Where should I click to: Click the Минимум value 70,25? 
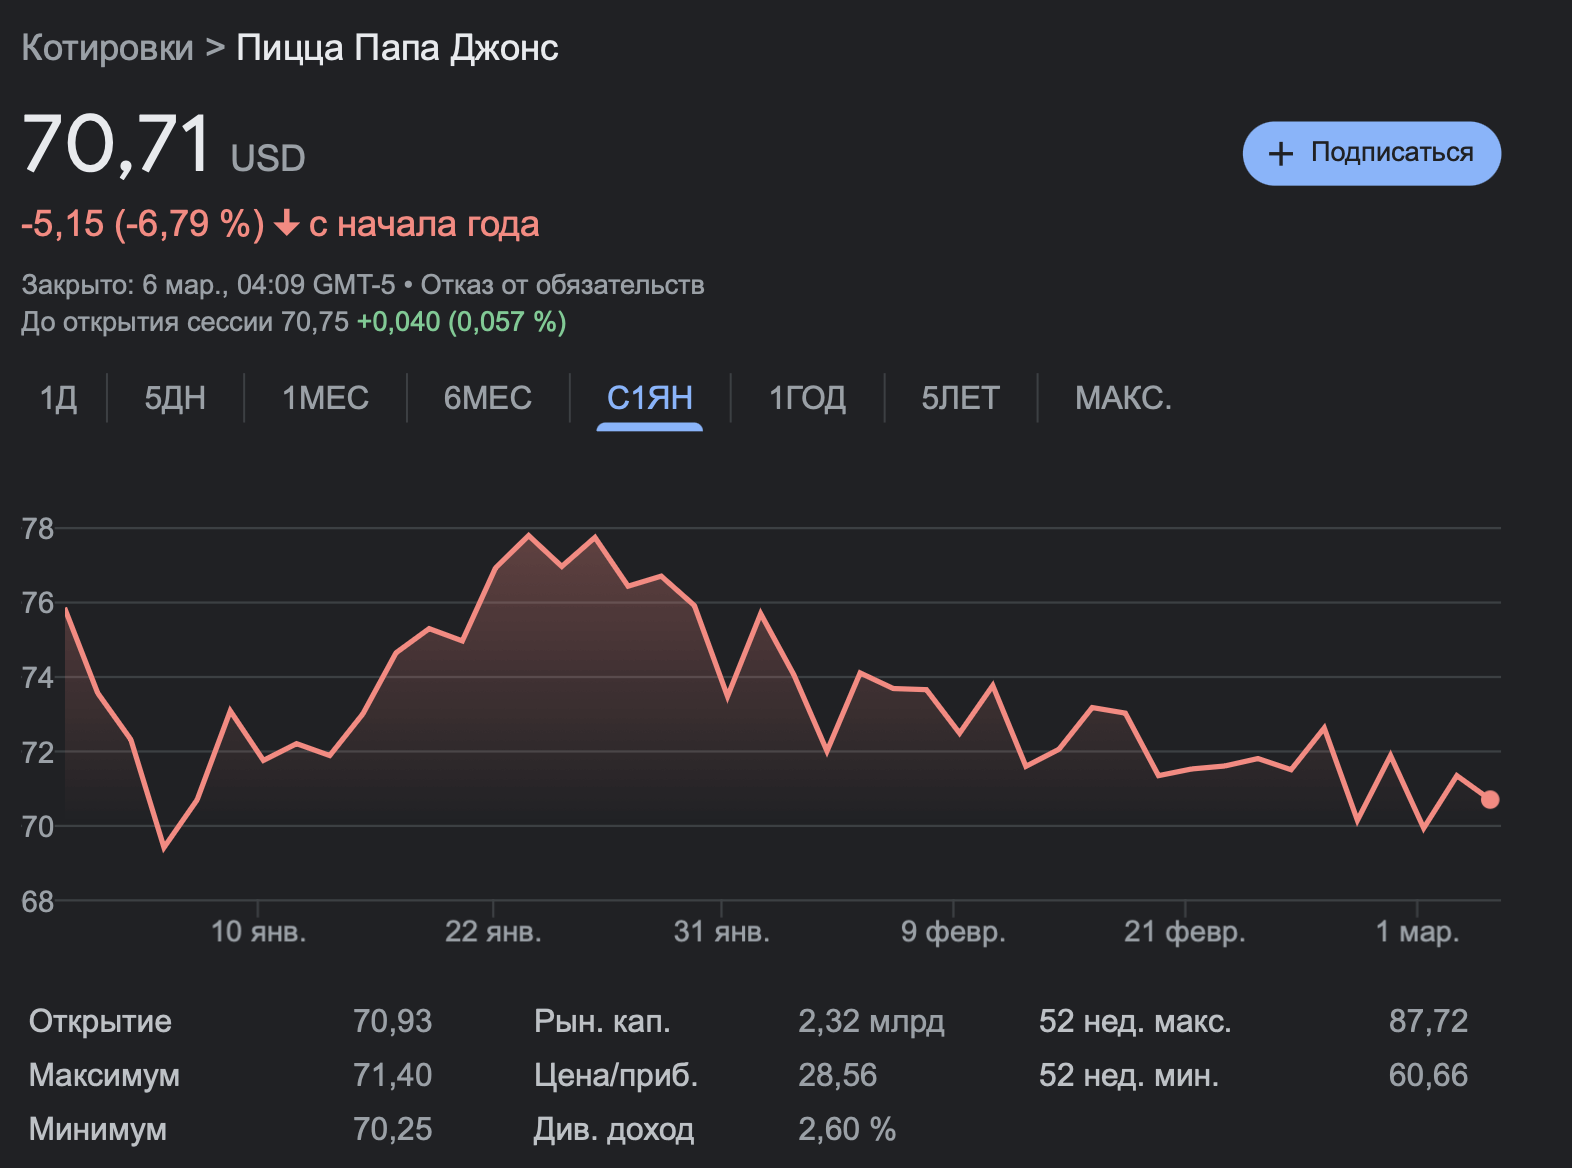click(392, 1129)
